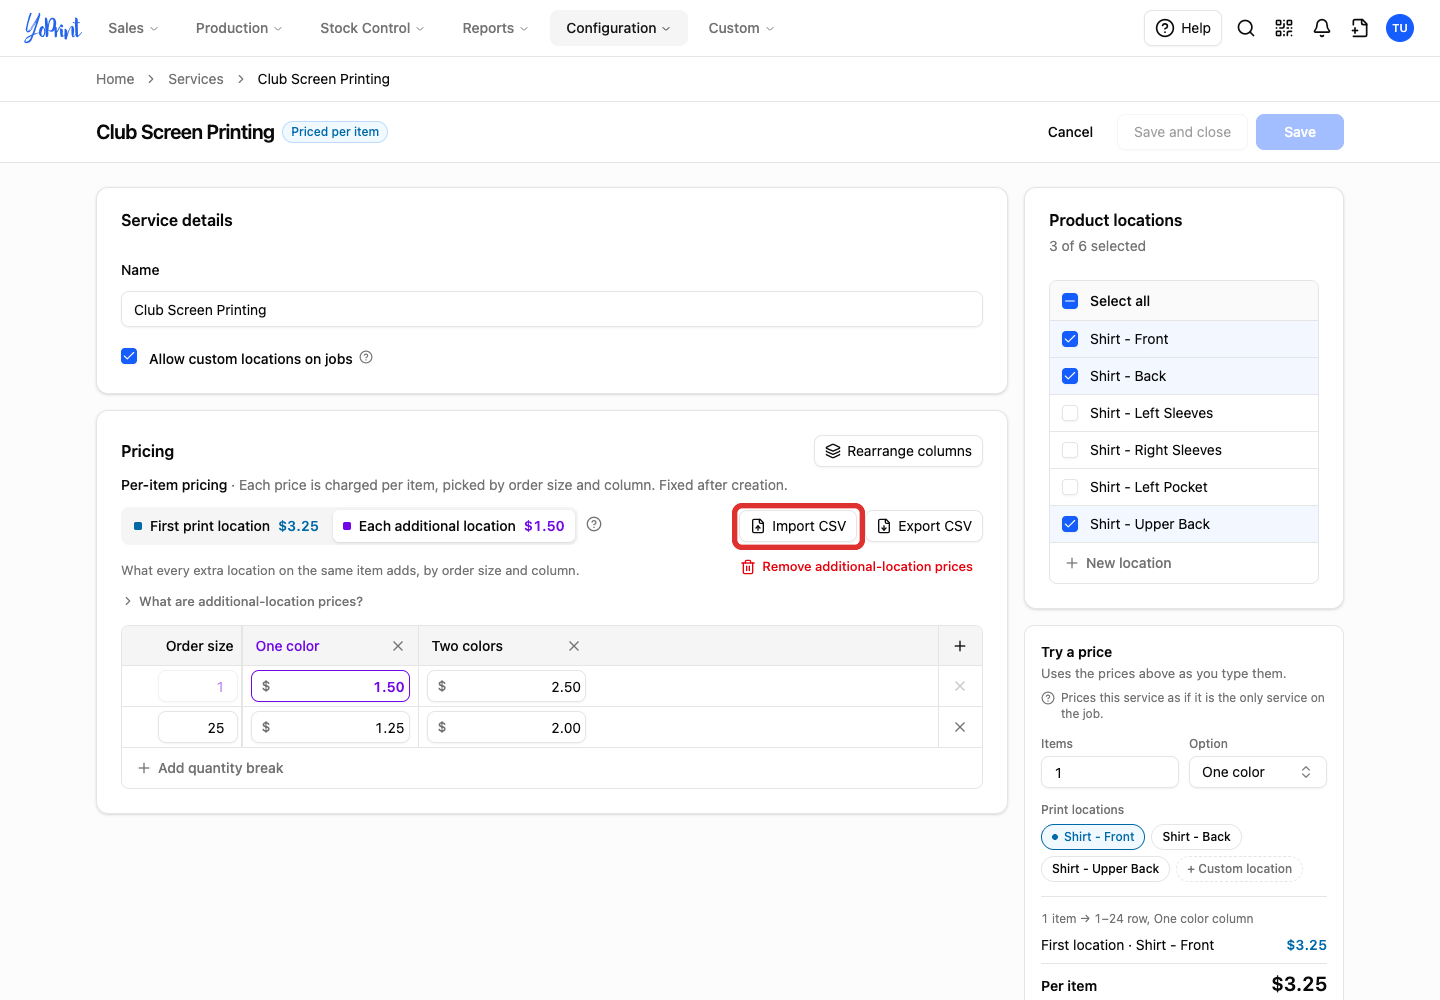Click Cancel
The width and height of the screenshot is (1440, 1000).
[x=1070, y=132]
